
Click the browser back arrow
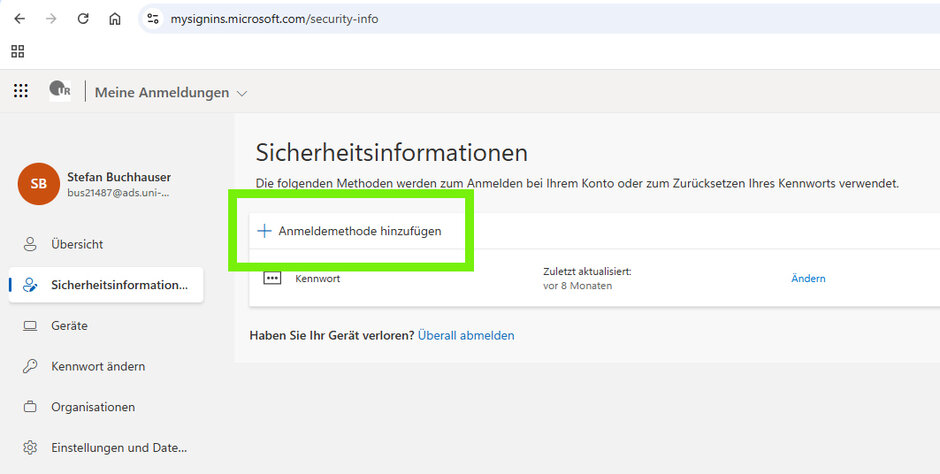(x=19, y=19)
